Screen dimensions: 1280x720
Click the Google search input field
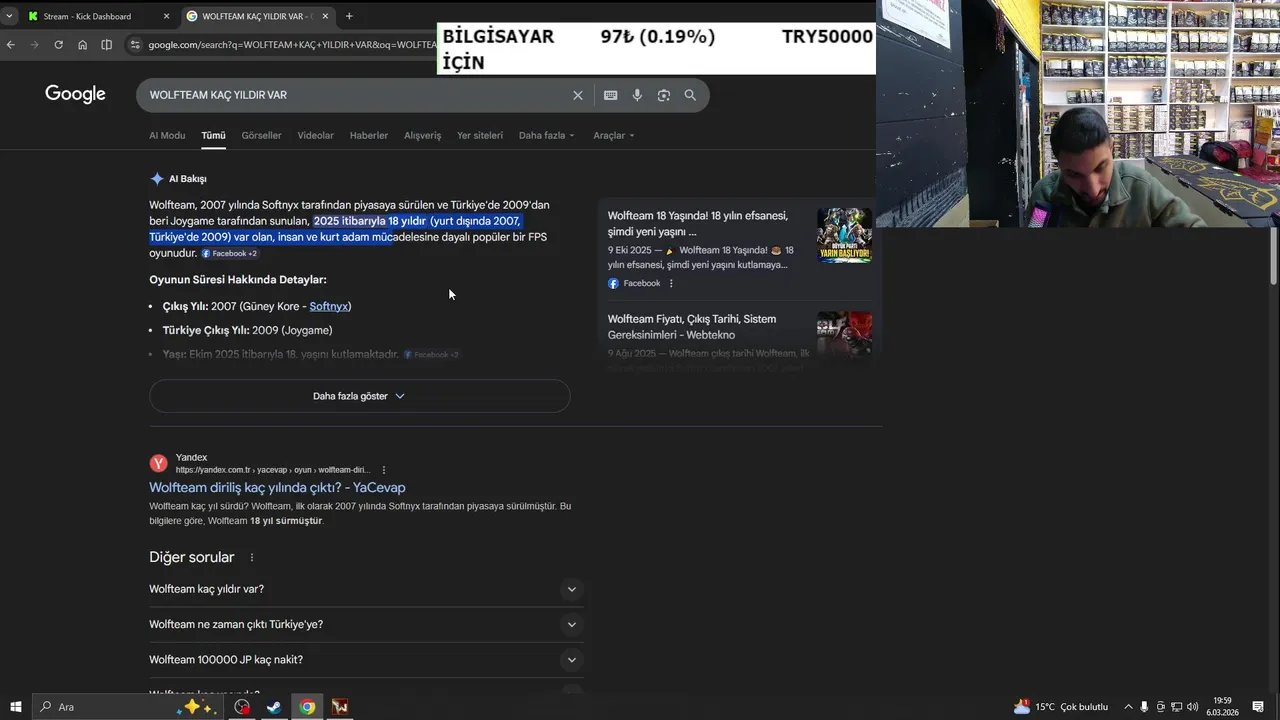tap(355, 95)
